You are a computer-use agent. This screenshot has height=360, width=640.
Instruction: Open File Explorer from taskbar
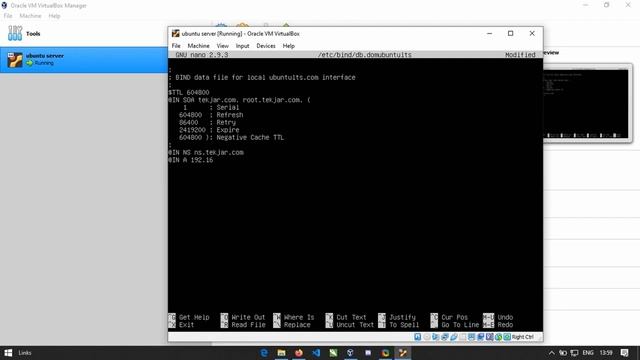click(281, 353)
